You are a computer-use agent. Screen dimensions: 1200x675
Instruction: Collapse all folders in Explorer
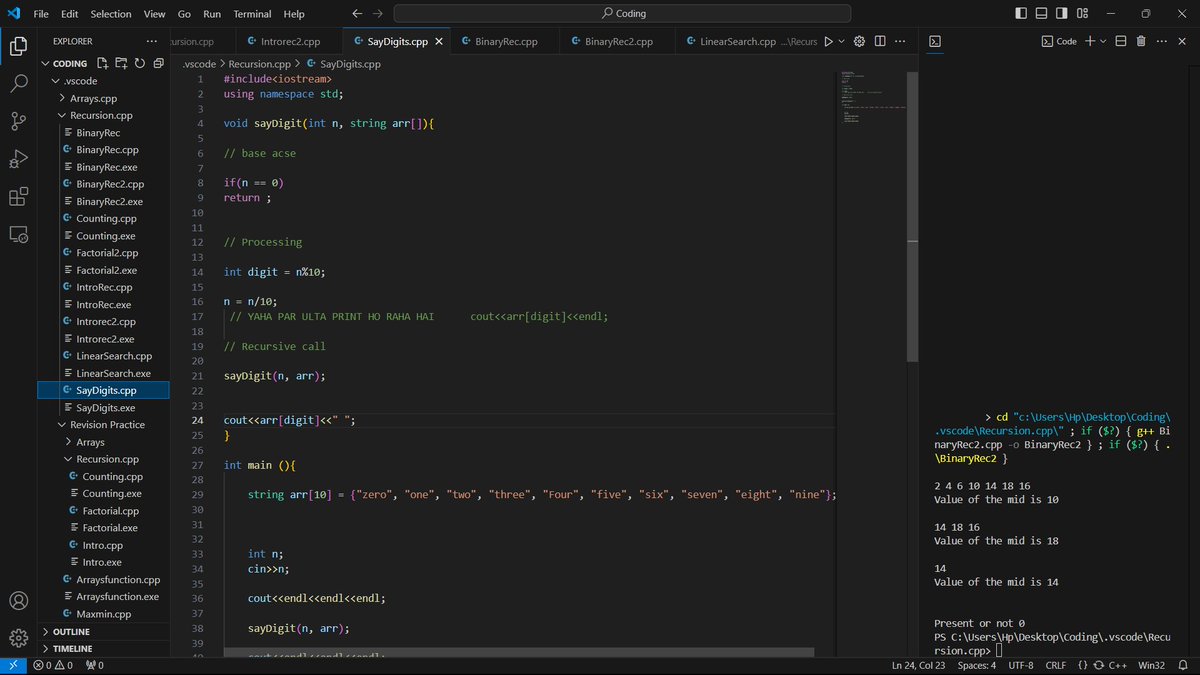(157, 63)
